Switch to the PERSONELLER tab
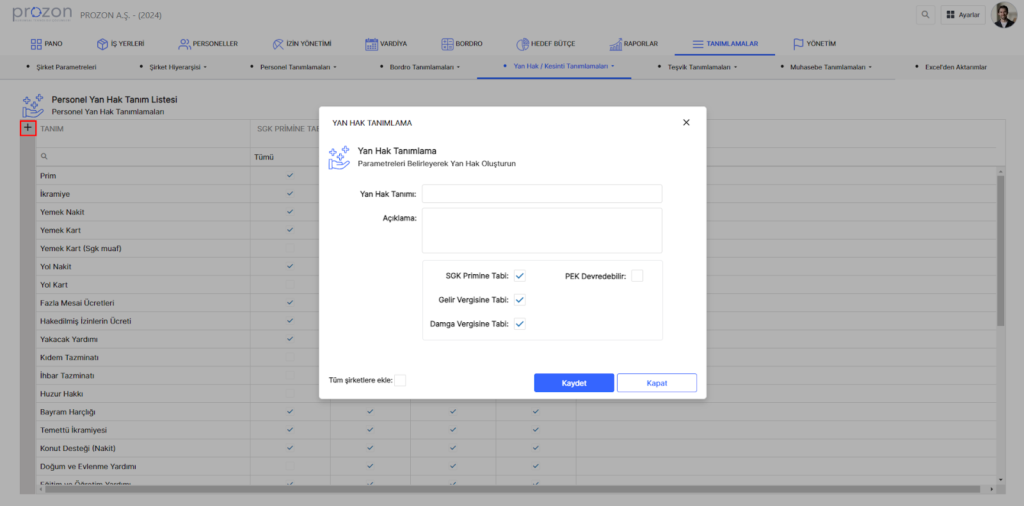This screenshot has width=1024, height=506. 208,44
